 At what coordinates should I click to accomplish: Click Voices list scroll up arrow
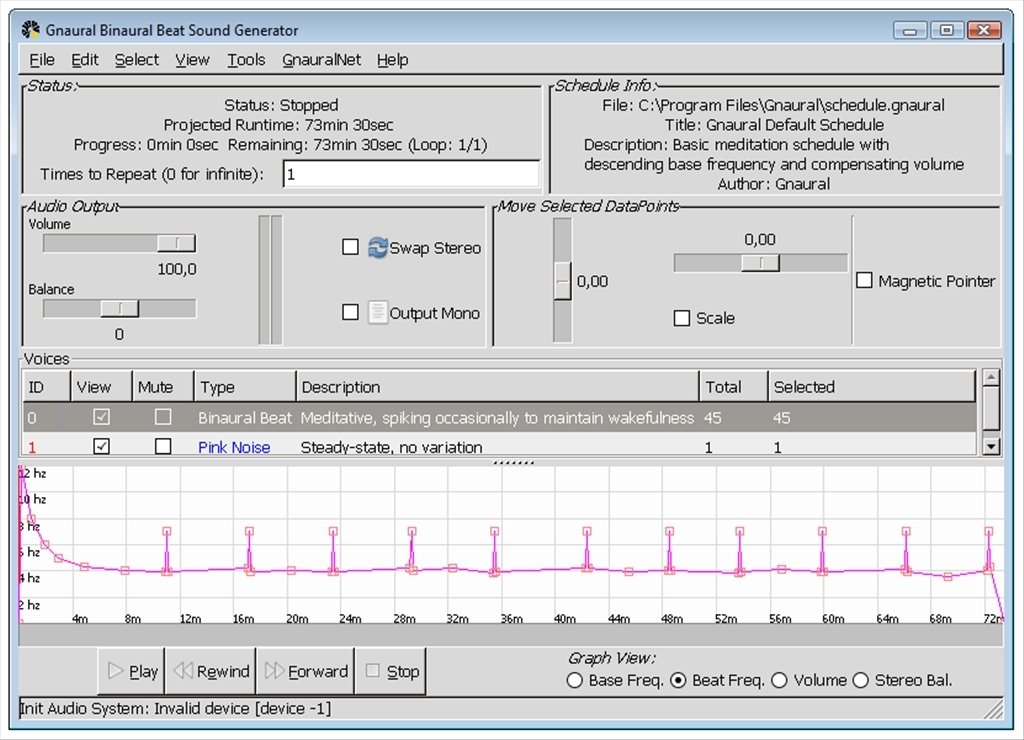pyautogui.click(x=991, y=378)
